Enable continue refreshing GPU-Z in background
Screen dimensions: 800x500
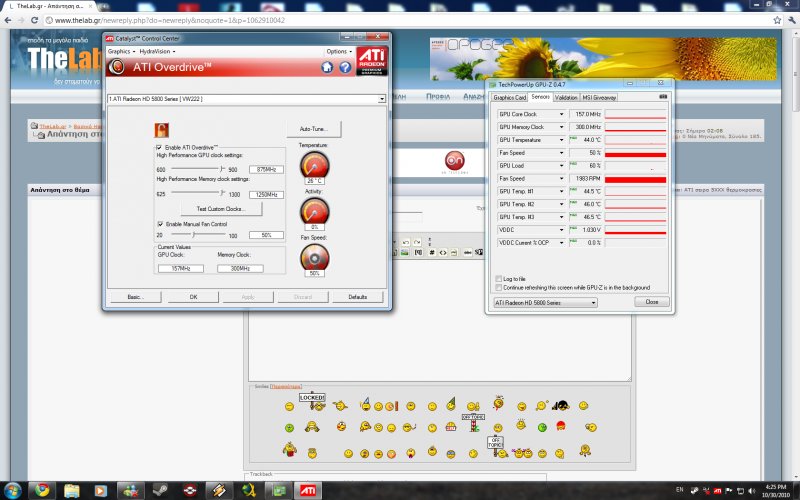click(x=498, y=288)
